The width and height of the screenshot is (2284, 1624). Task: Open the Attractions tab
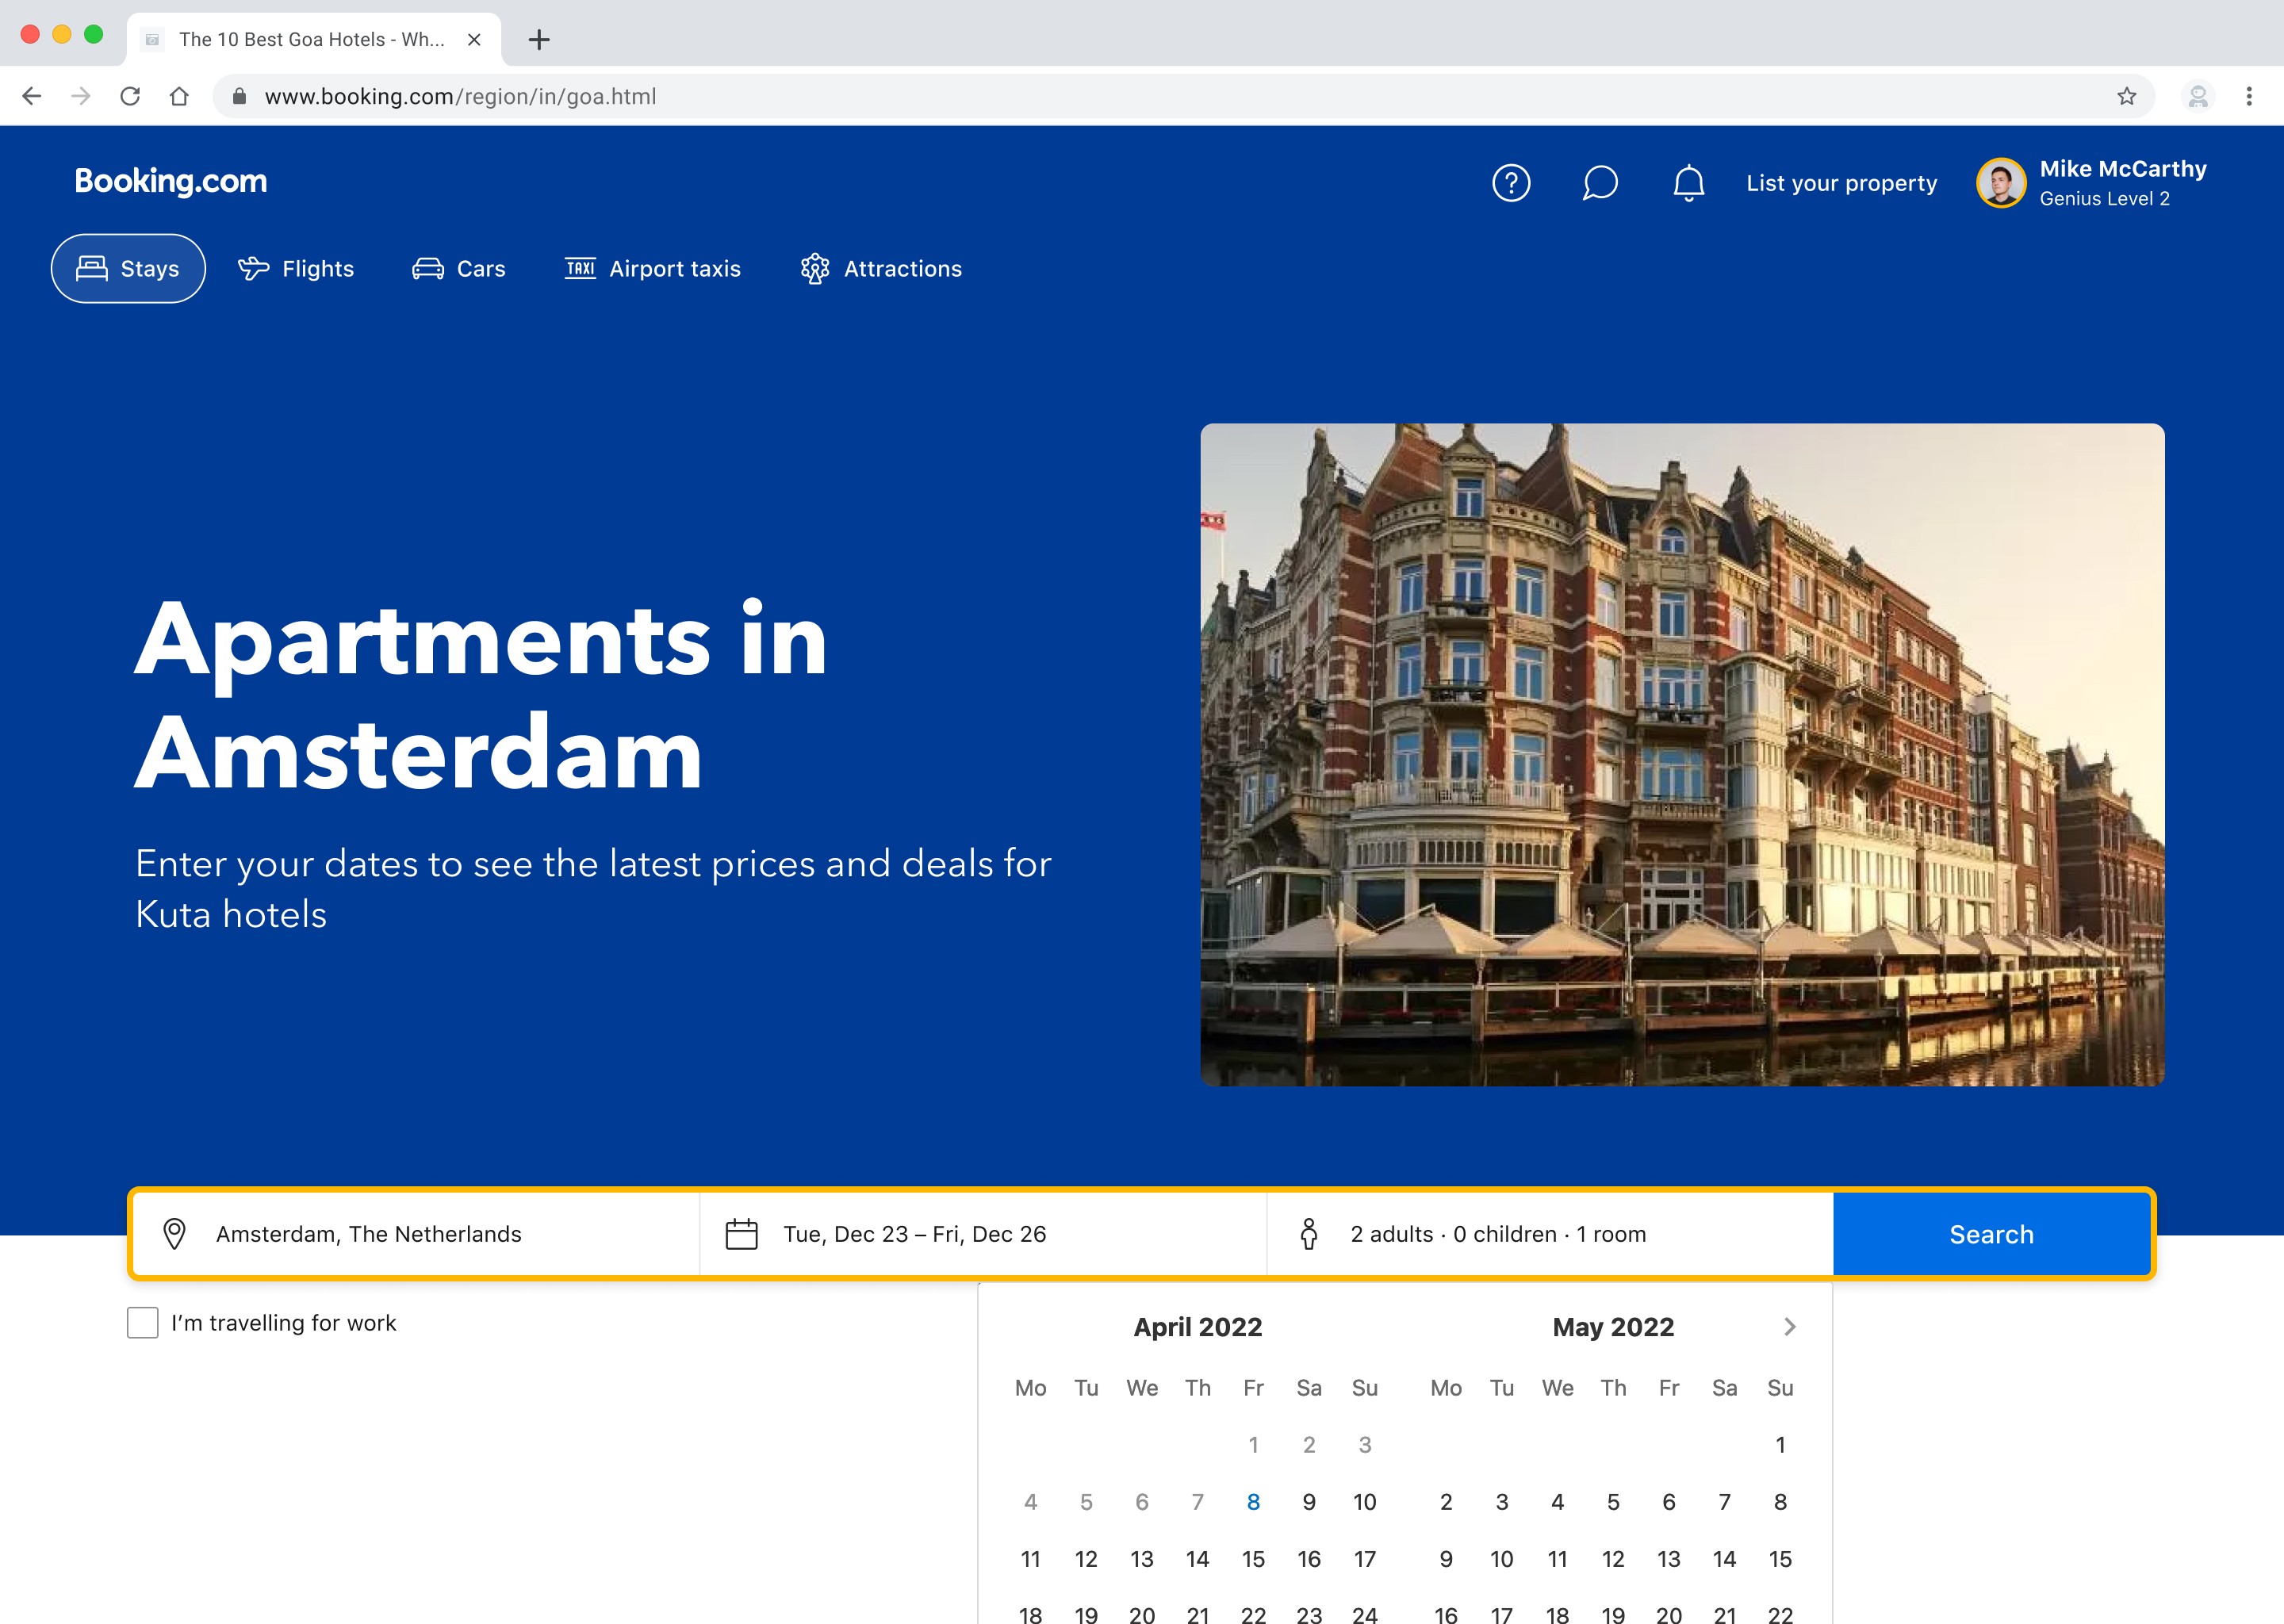tap(881, 269)
